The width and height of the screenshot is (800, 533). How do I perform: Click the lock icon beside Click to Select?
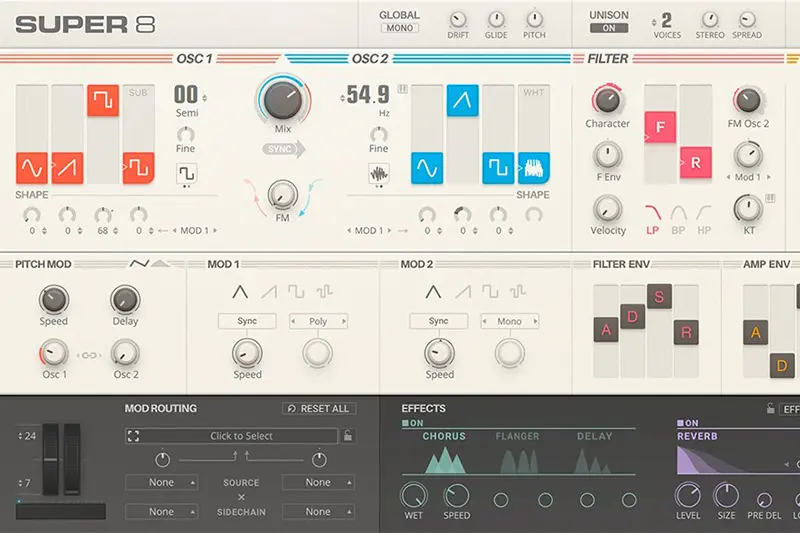pos(348,436)
